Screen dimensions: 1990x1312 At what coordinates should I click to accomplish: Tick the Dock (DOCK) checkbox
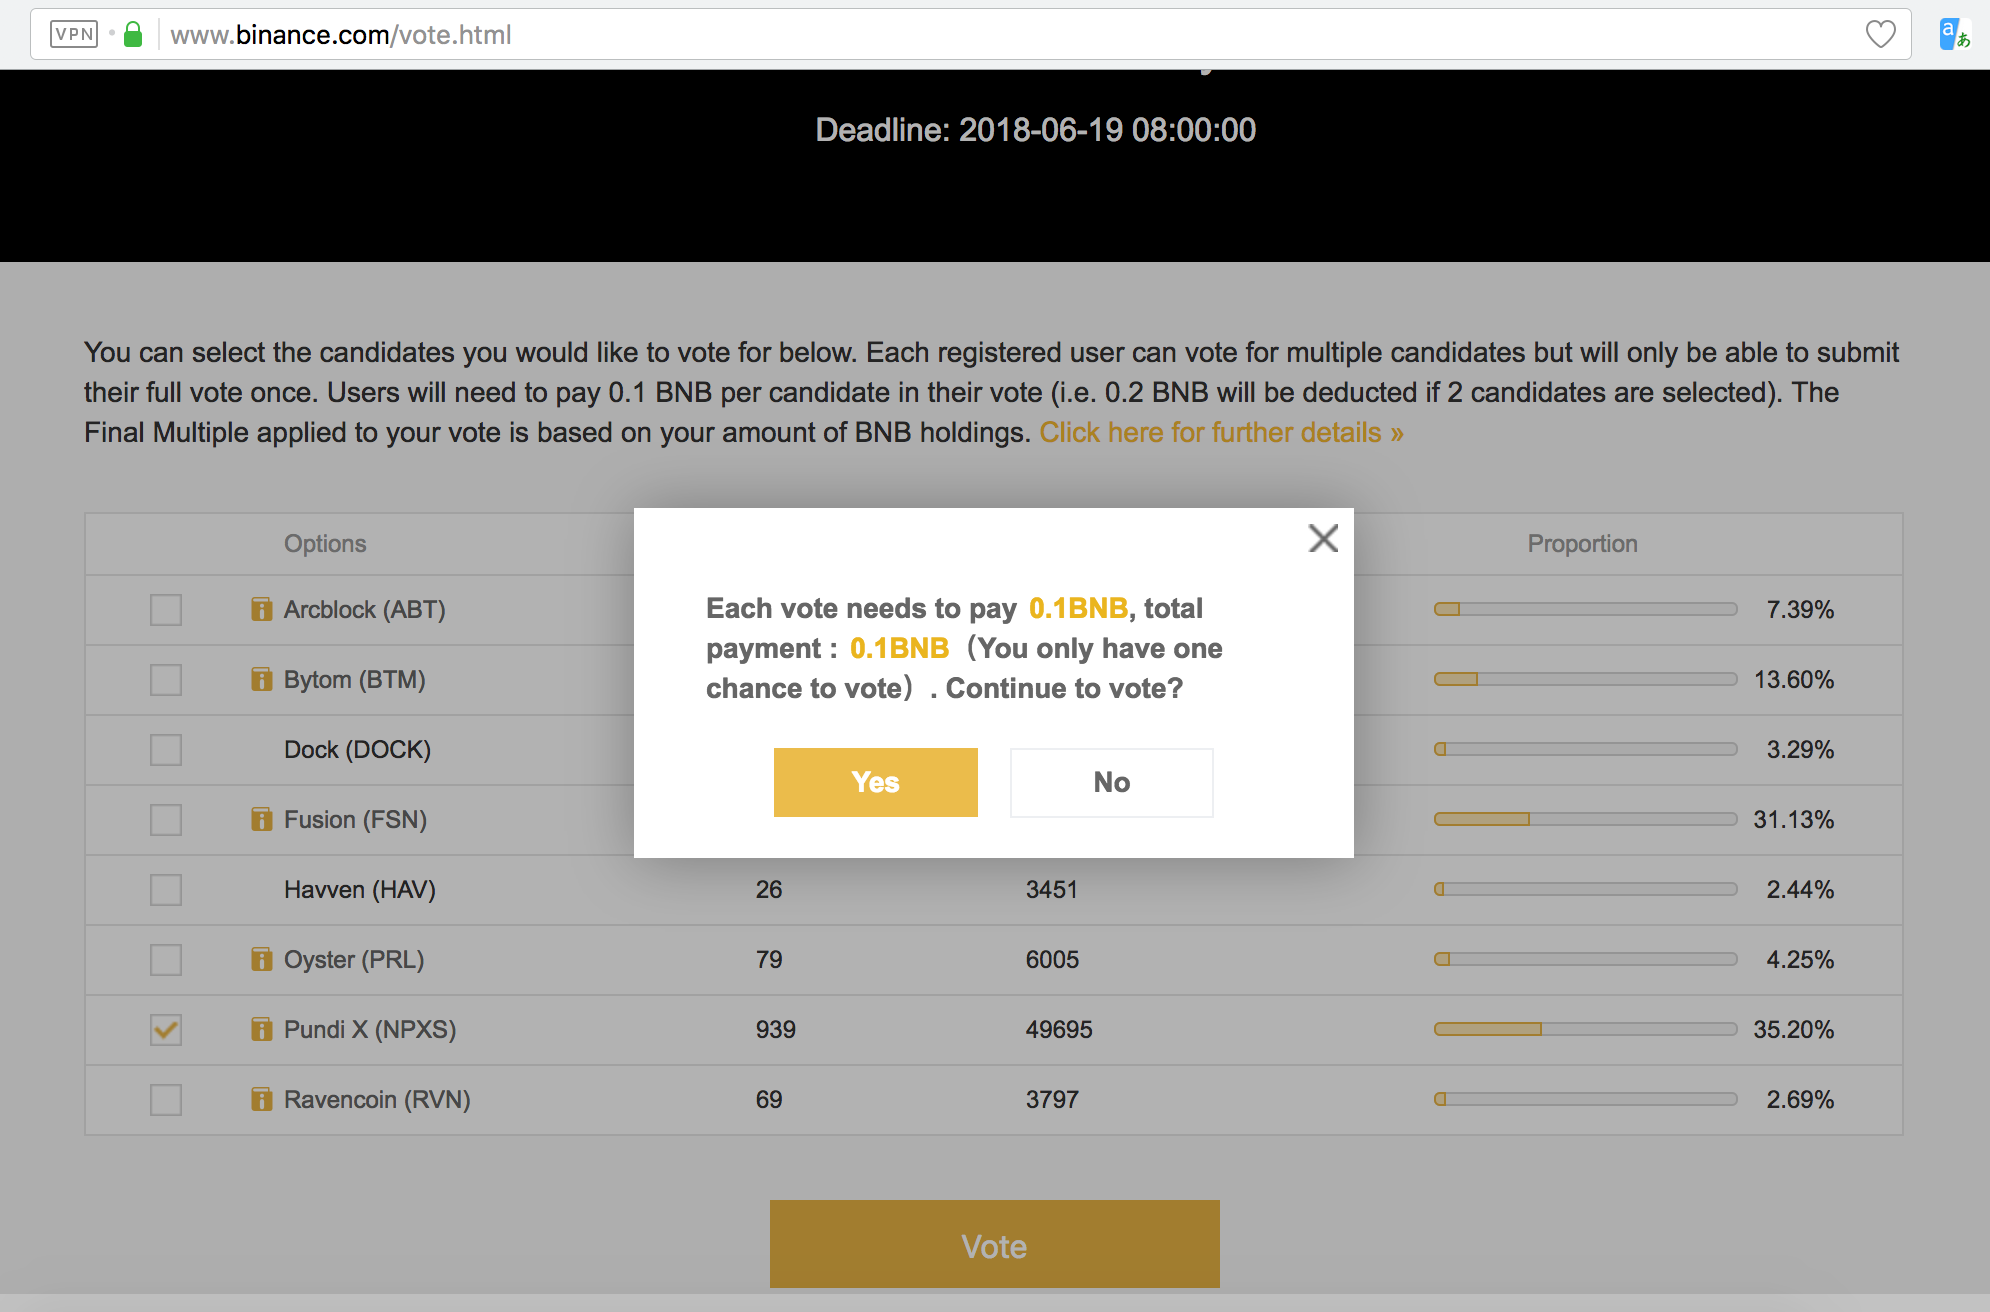166,750
